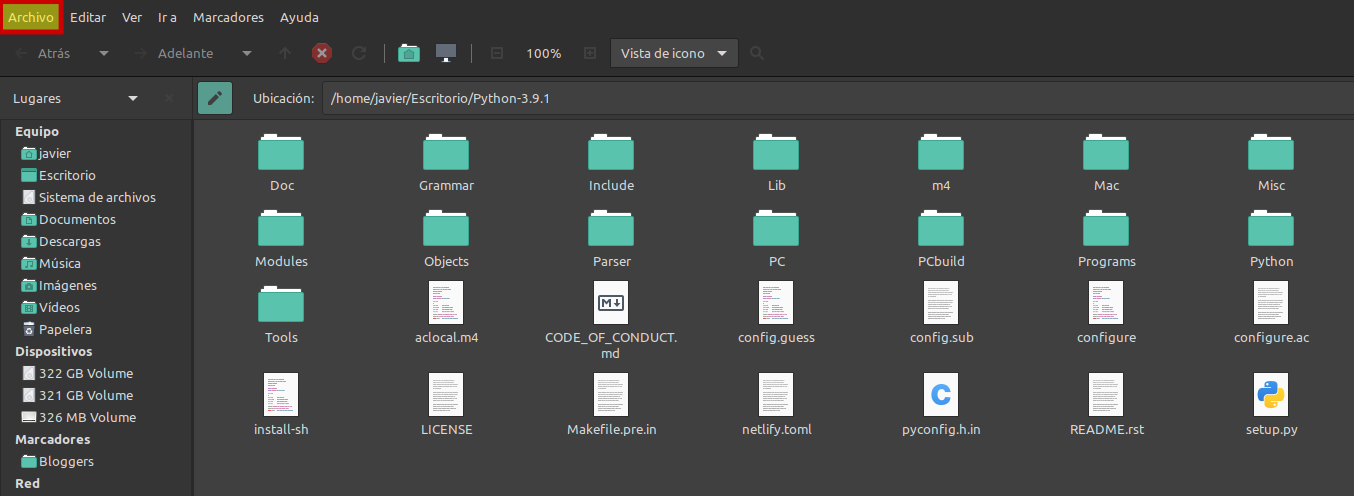1354x496 pixels.
Task: Collapse the Equipo section header
Action: pyautogui.click(x=37, y=131)
